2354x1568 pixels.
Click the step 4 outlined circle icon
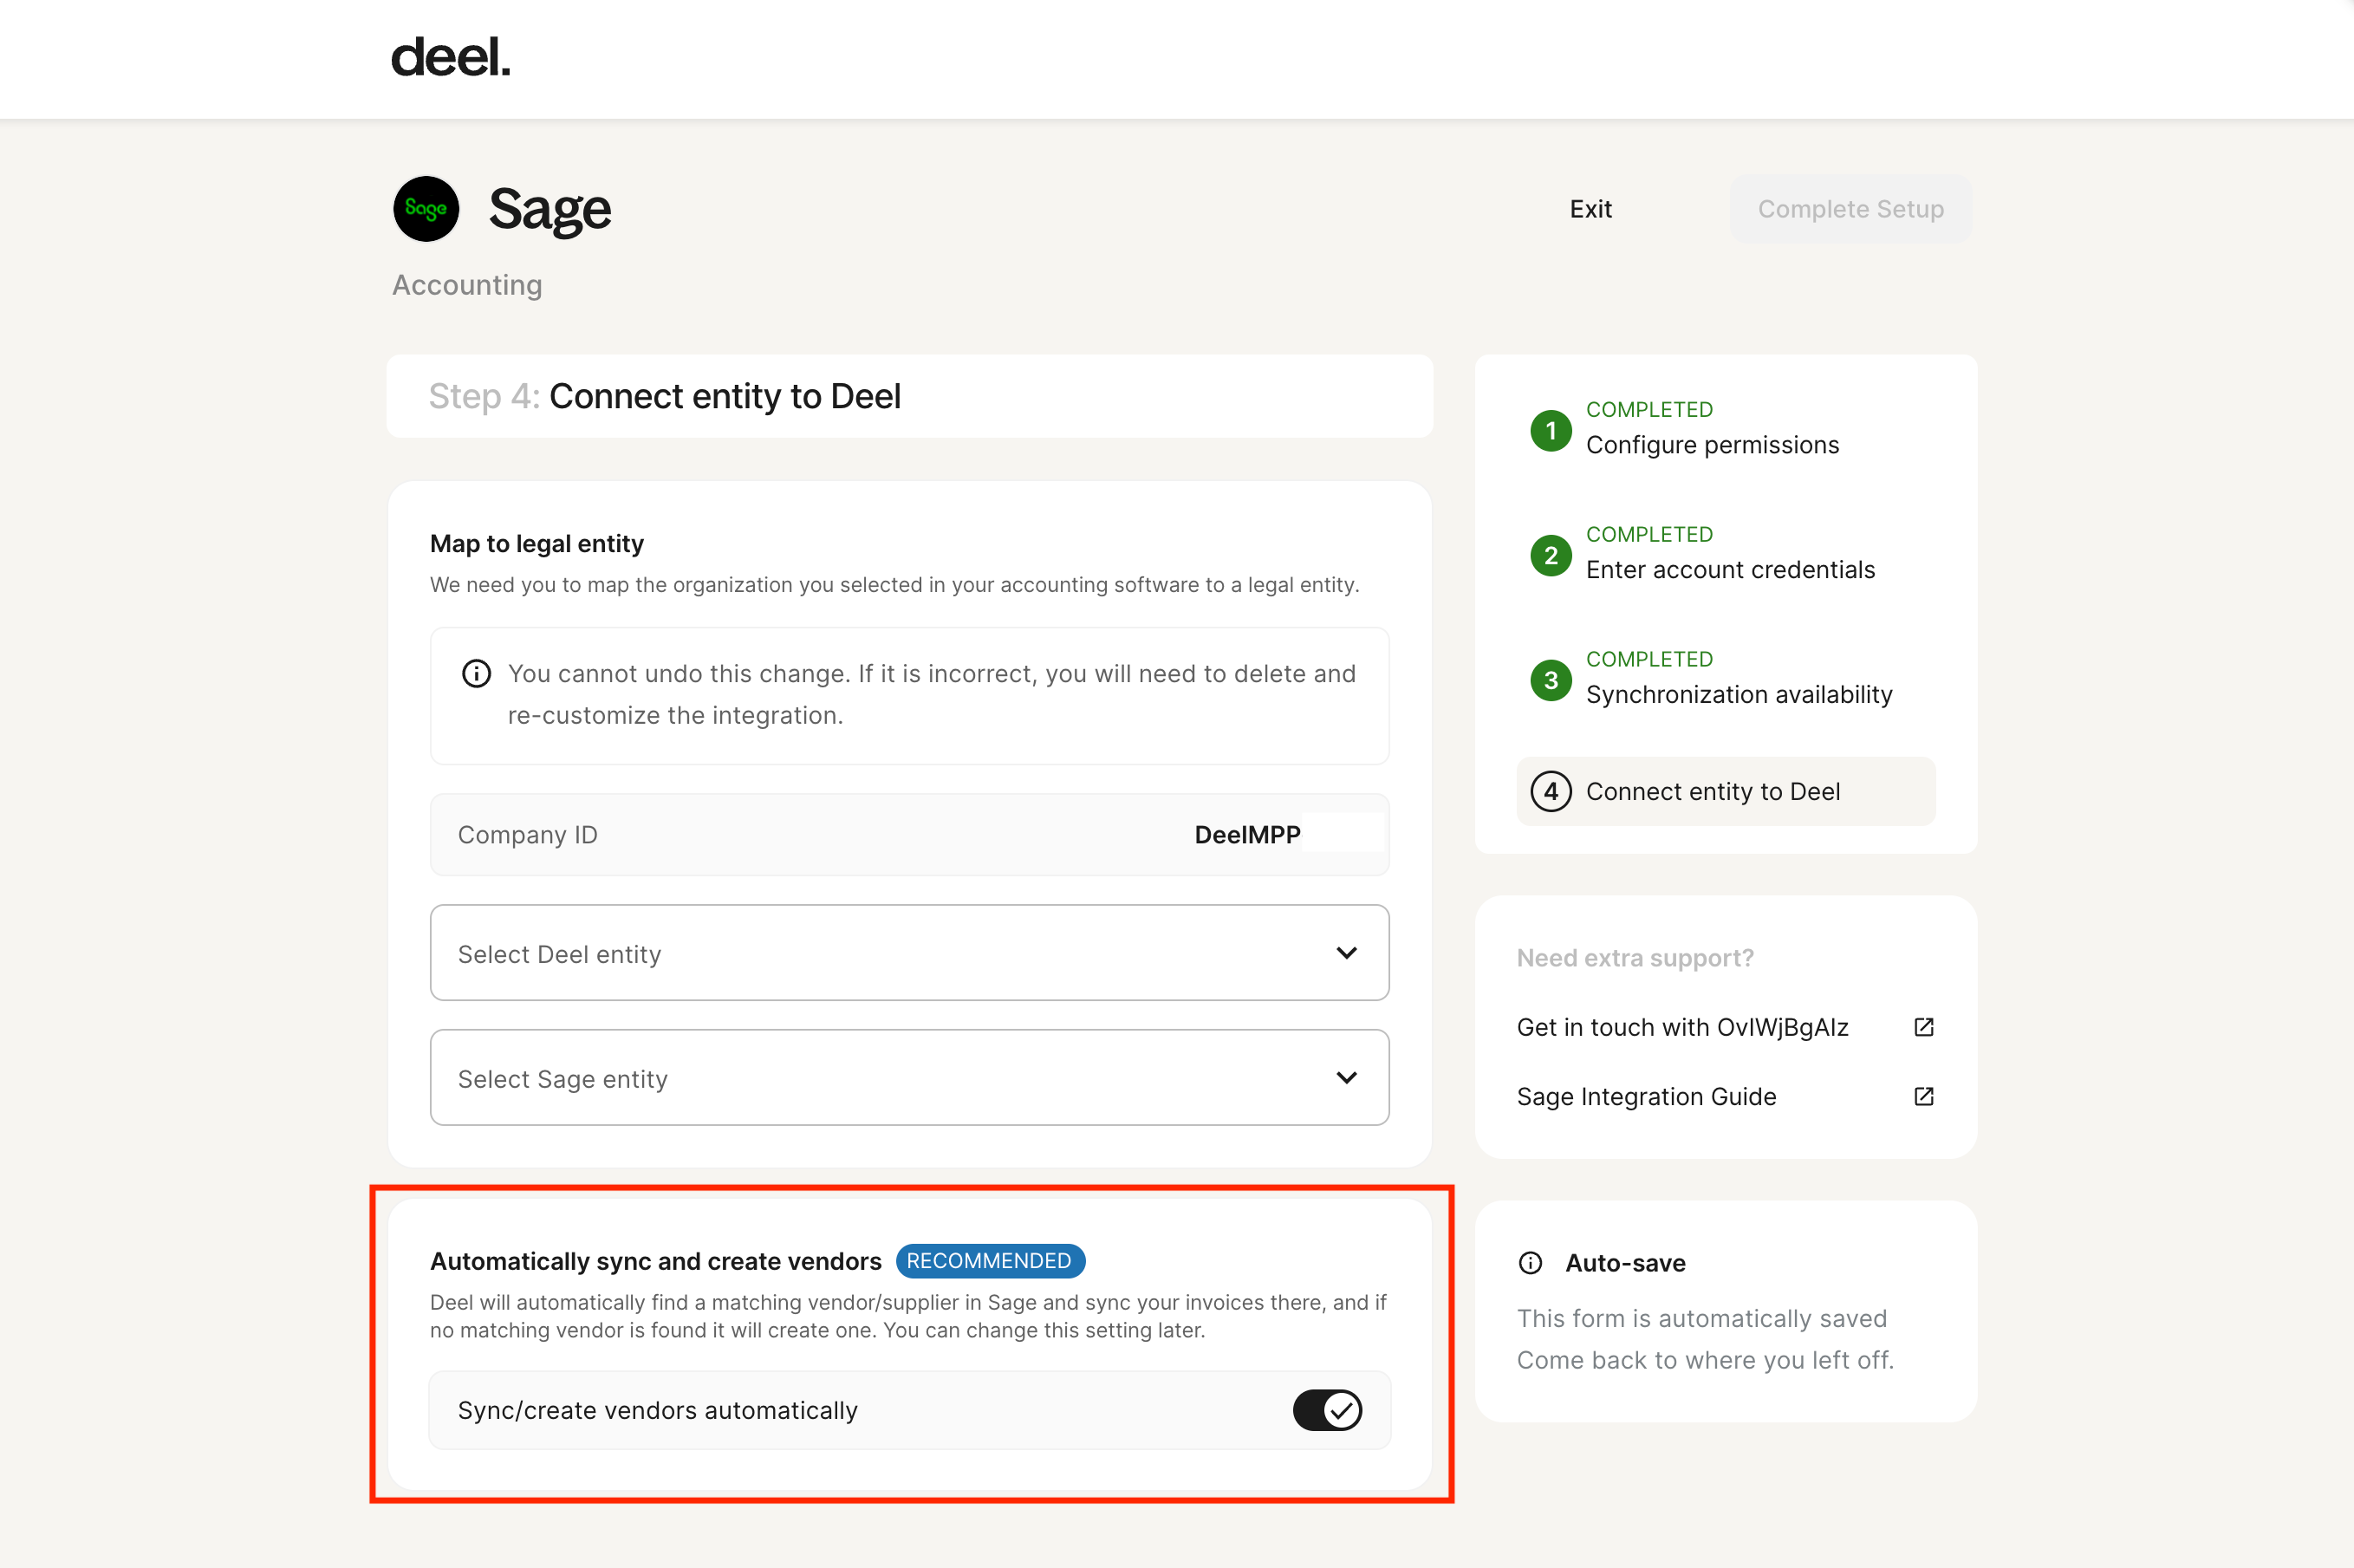1551,792
